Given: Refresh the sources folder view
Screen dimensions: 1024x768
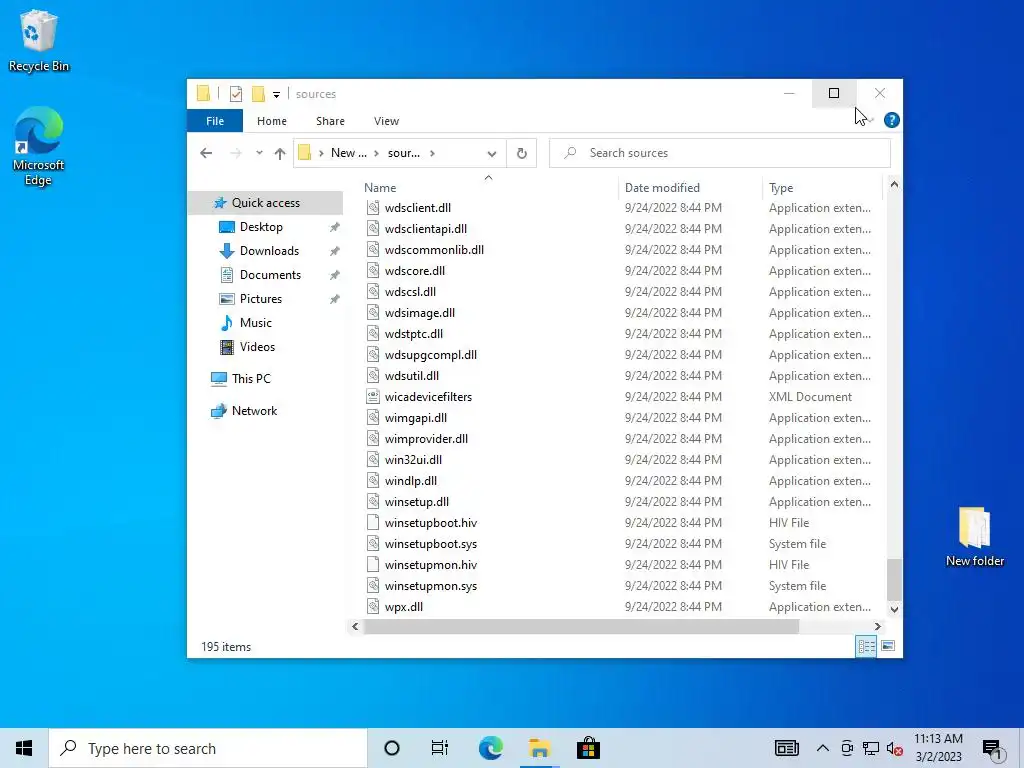Looking at the screenshot, I should tap(522, 153).
